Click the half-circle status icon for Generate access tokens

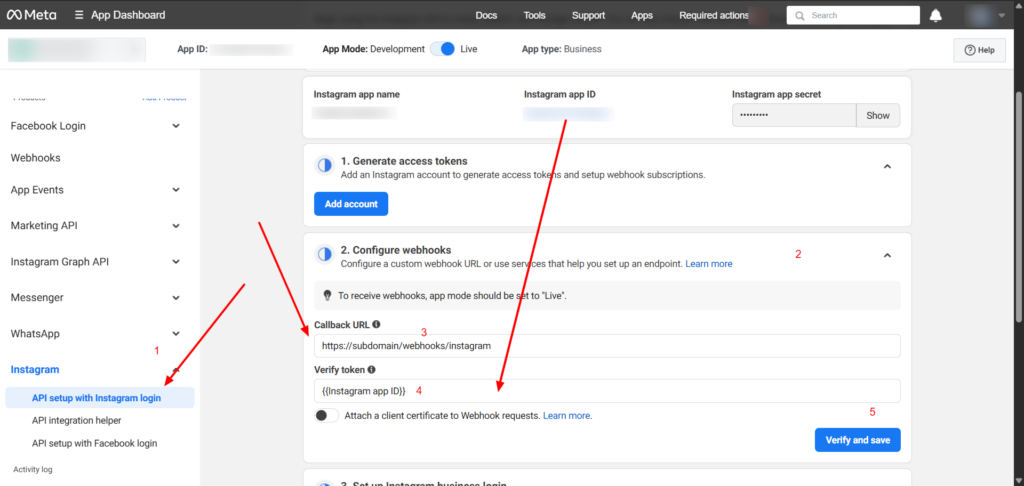[325, 166]
